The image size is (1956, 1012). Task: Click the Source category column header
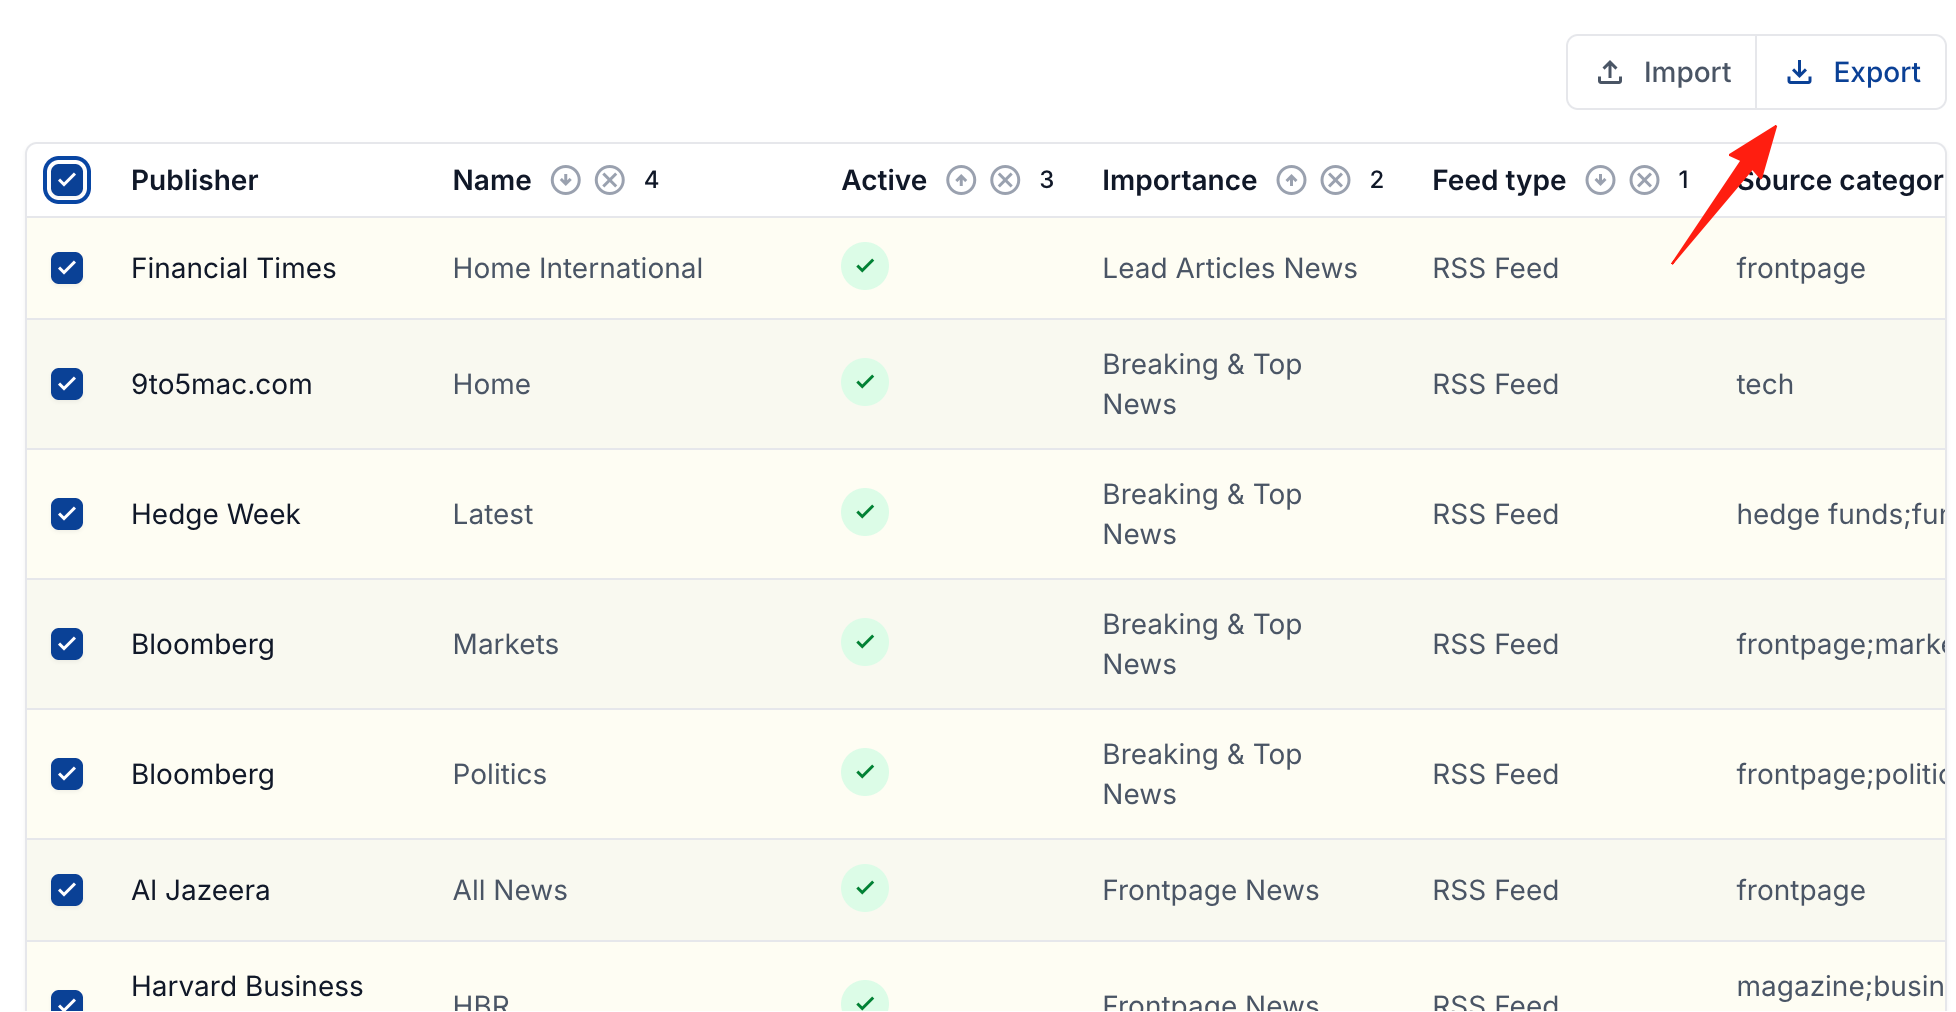1840,180
